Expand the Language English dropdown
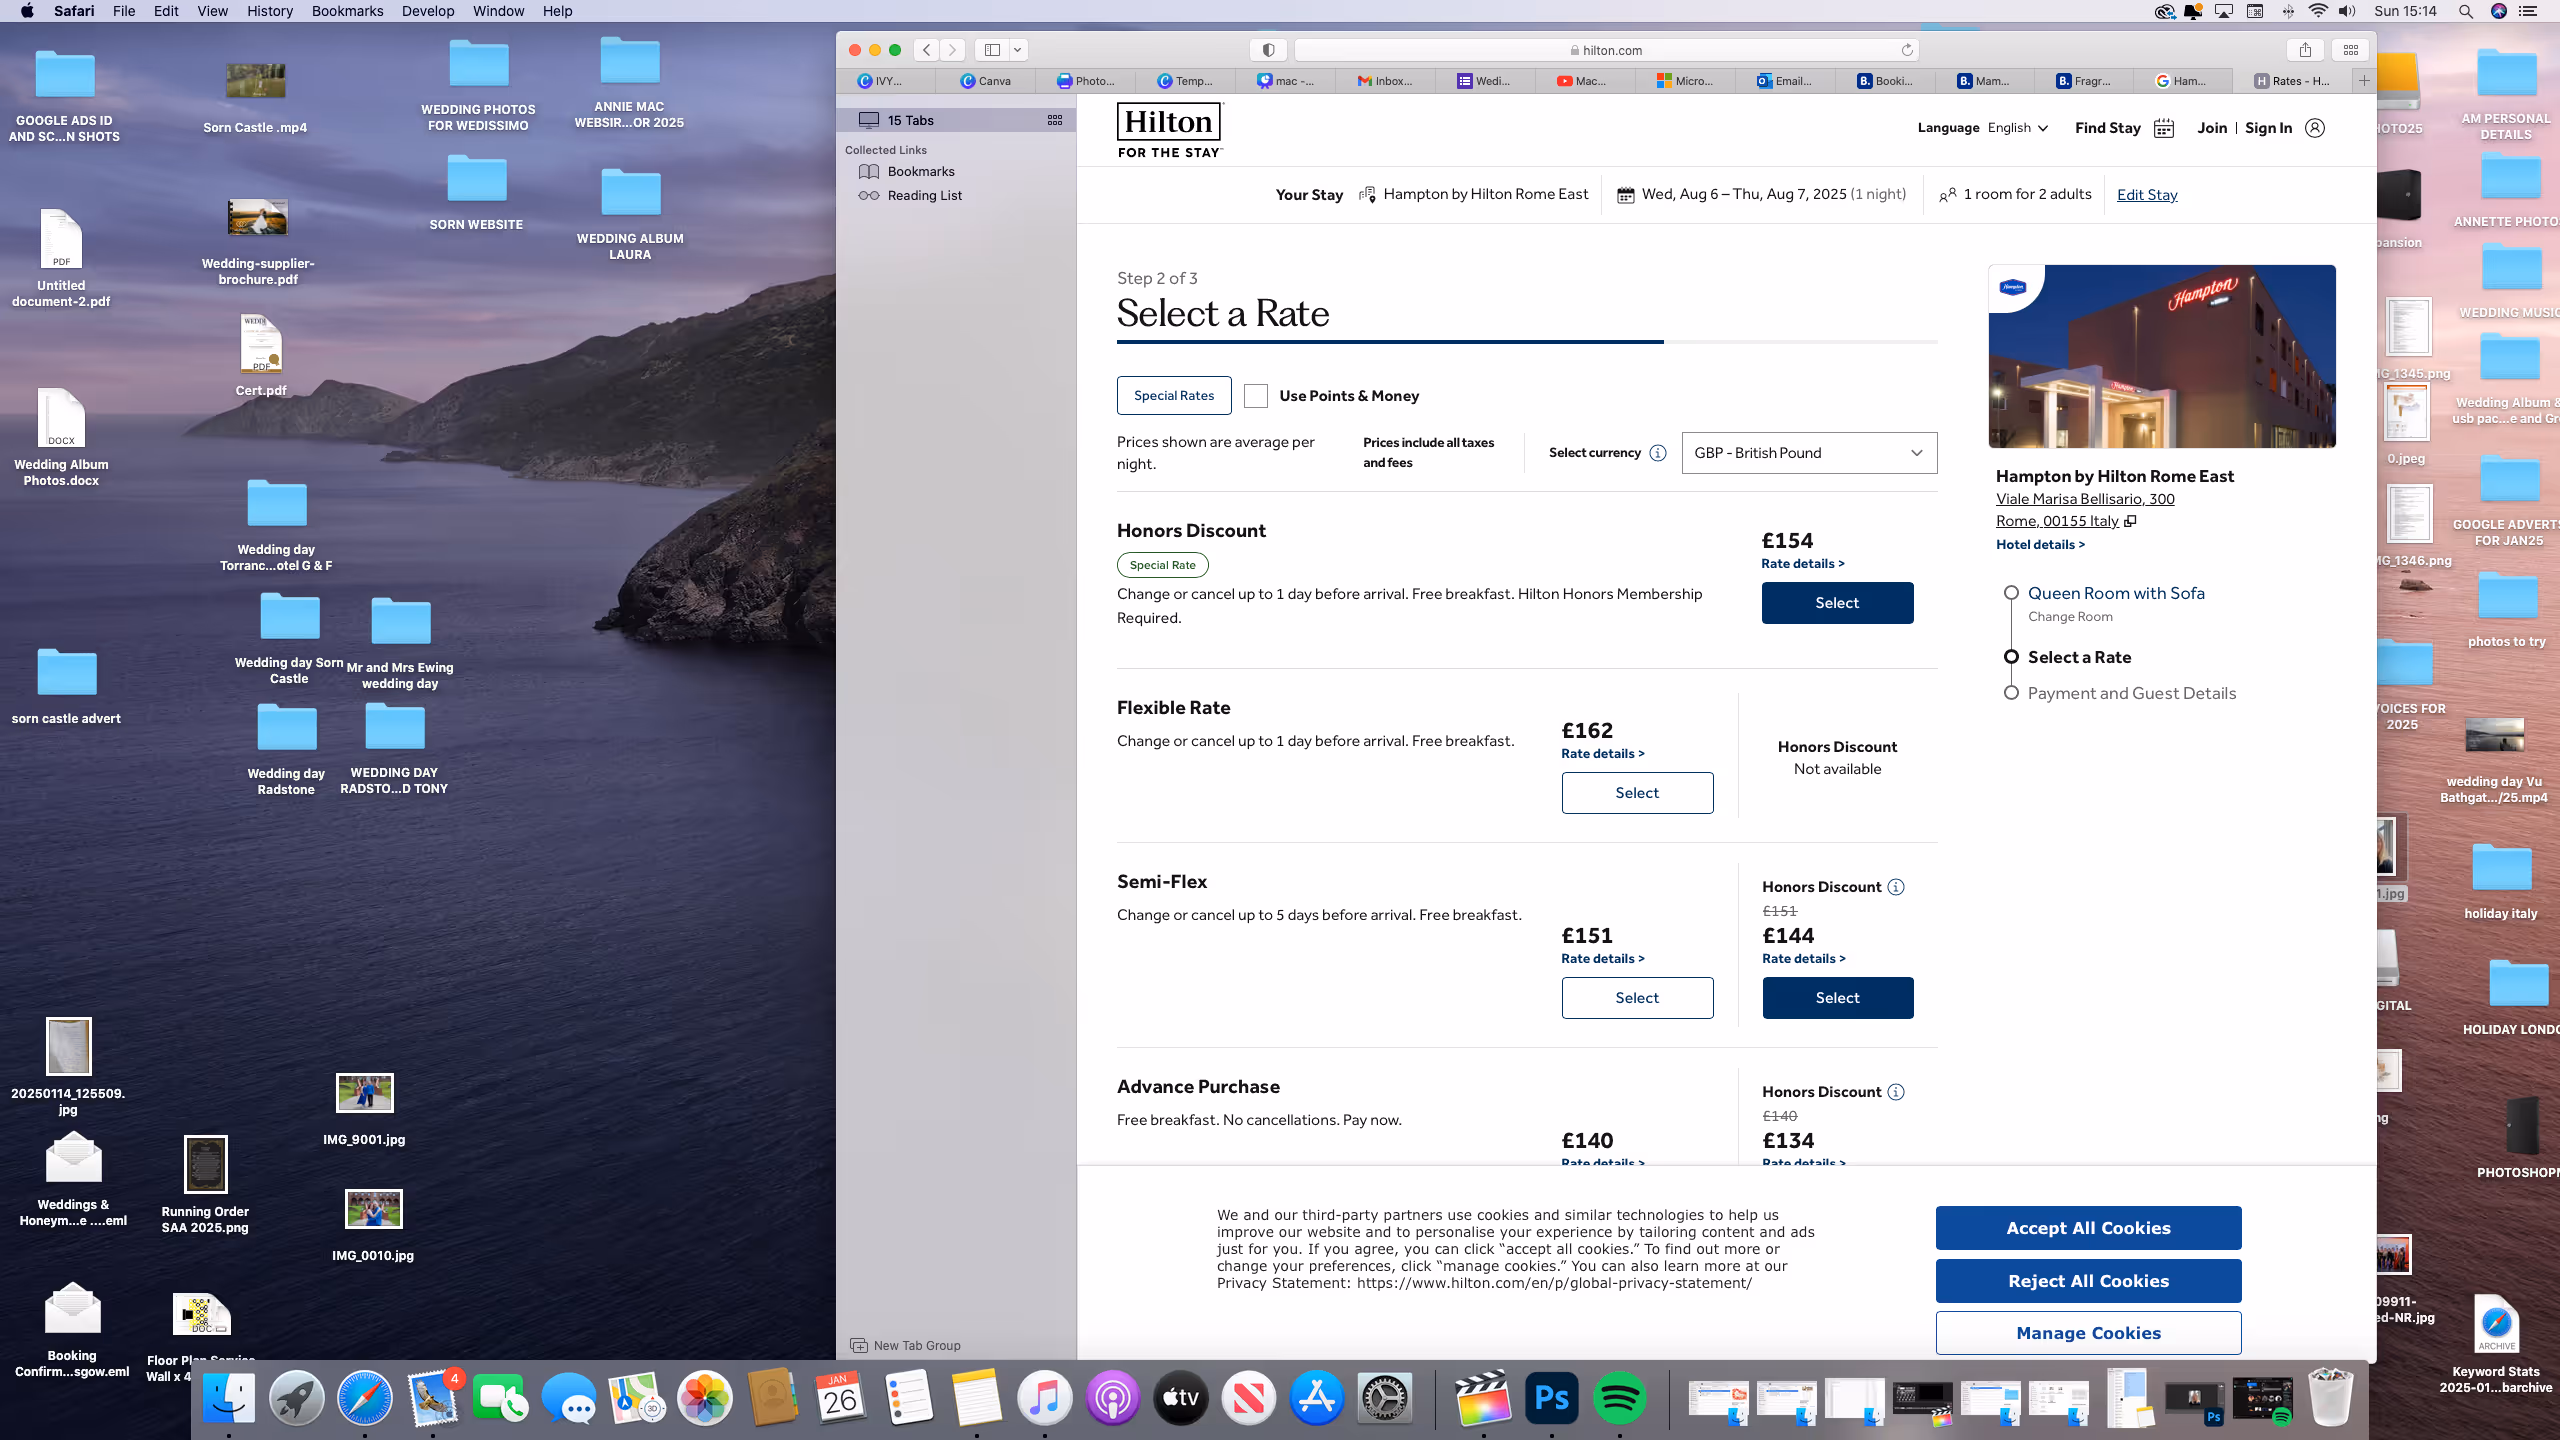The width and height of the screenshot is (2560, 1440). pyautogui.click(x=2018, y=128)
